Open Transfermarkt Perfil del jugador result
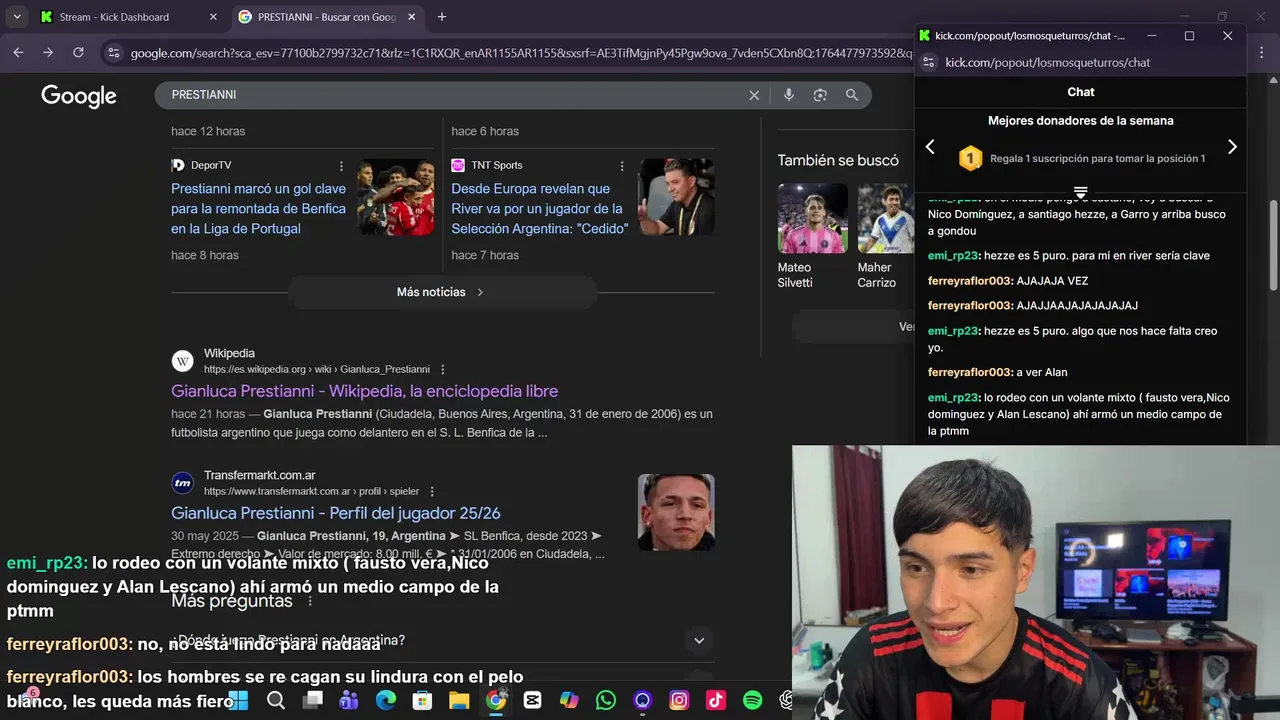1280x720 pixels. tap(335, 513)
